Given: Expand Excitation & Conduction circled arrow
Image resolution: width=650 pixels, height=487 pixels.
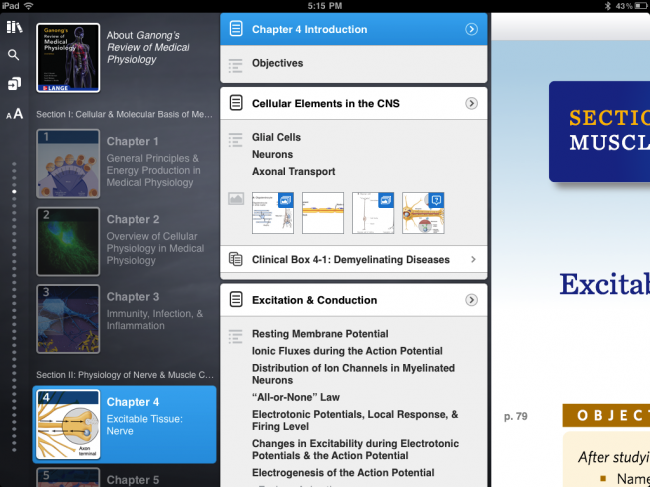Looking at the screenshot, I should 472,300.
